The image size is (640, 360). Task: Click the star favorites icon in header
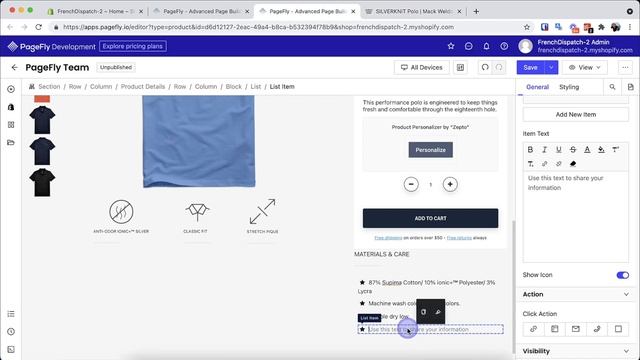point(451,46)
